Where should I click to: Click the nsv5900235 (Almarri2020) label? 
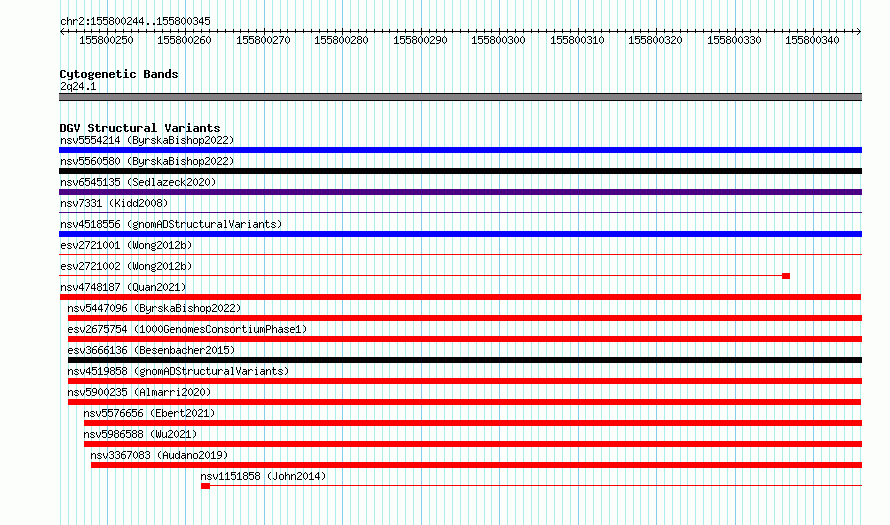tap(139, 392)
